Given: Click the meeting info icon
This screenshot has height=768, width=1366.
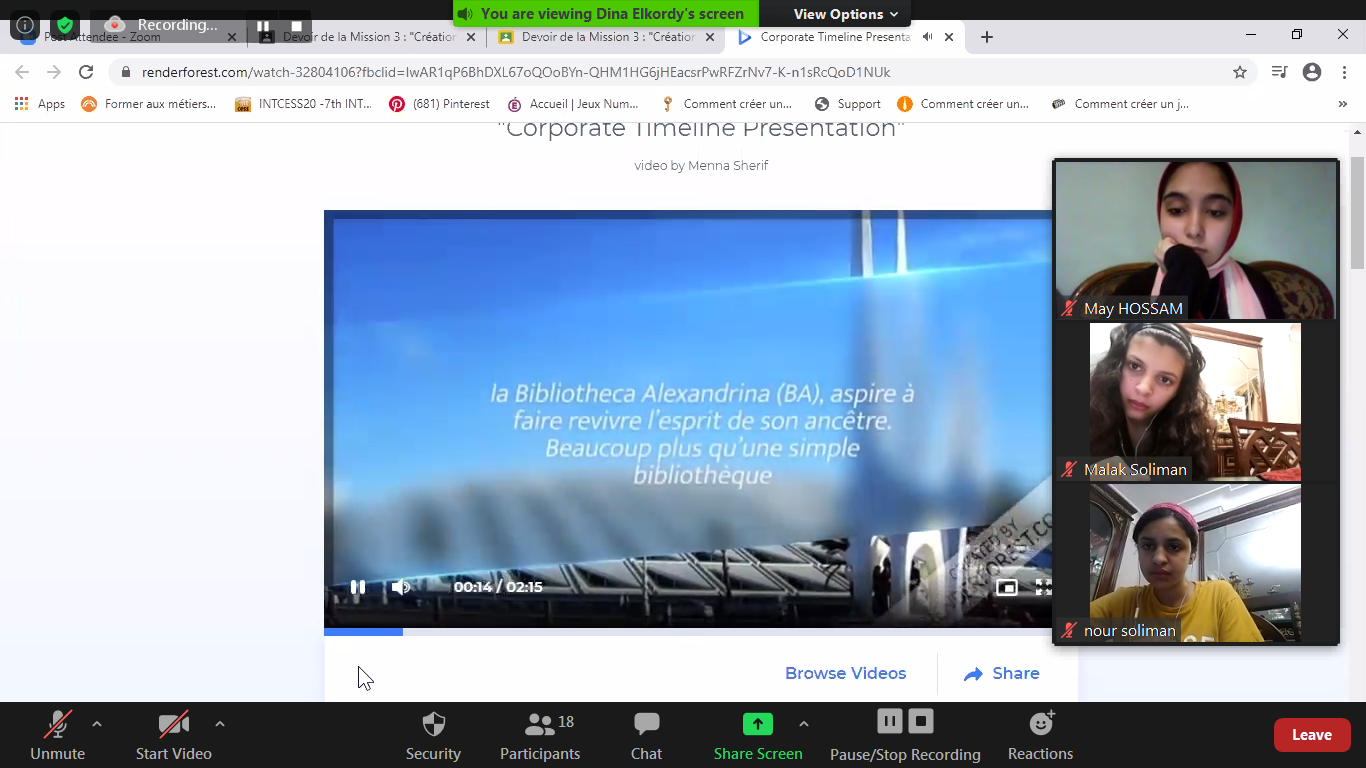Looking at the screenshot, I should [25, 25].
